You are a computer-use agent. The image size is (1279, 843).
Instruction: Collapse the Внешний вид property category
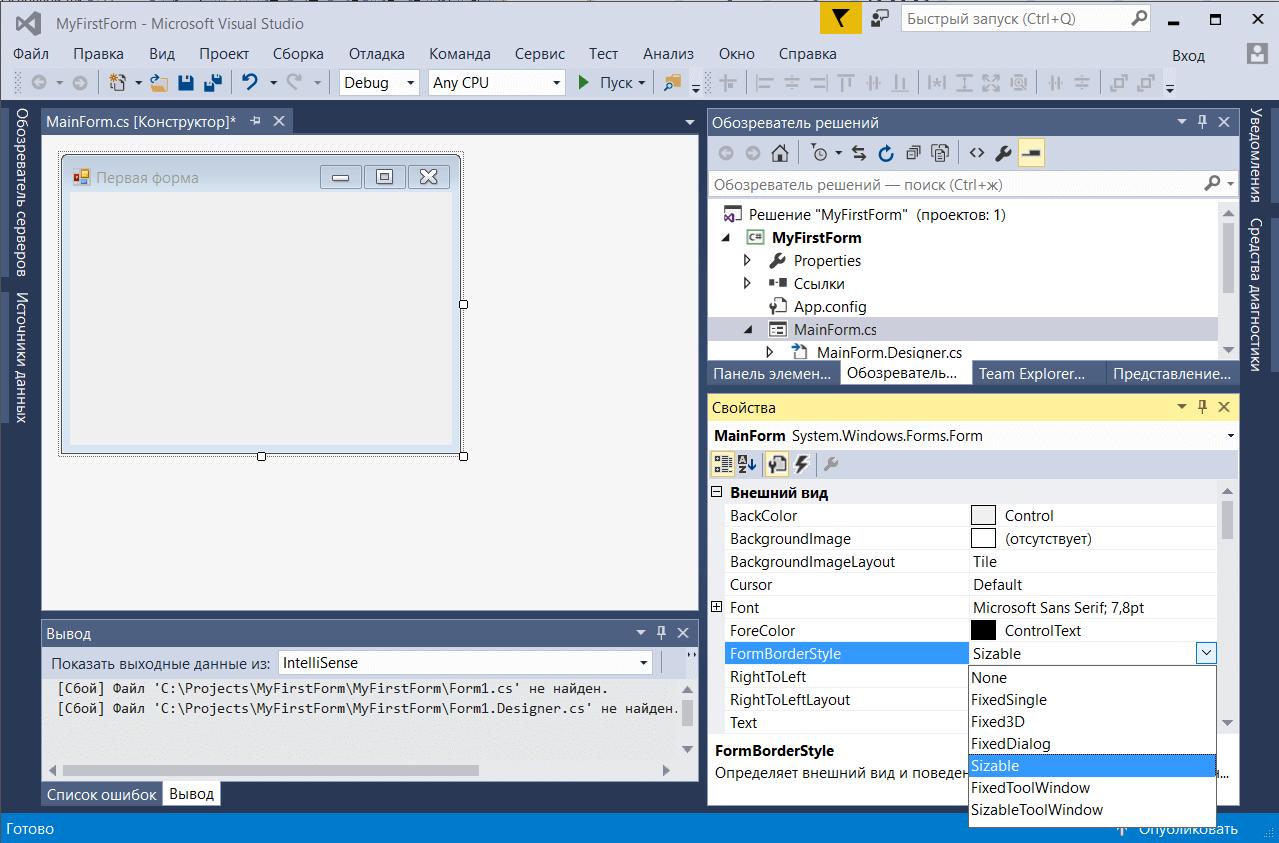tap(716, 492)
